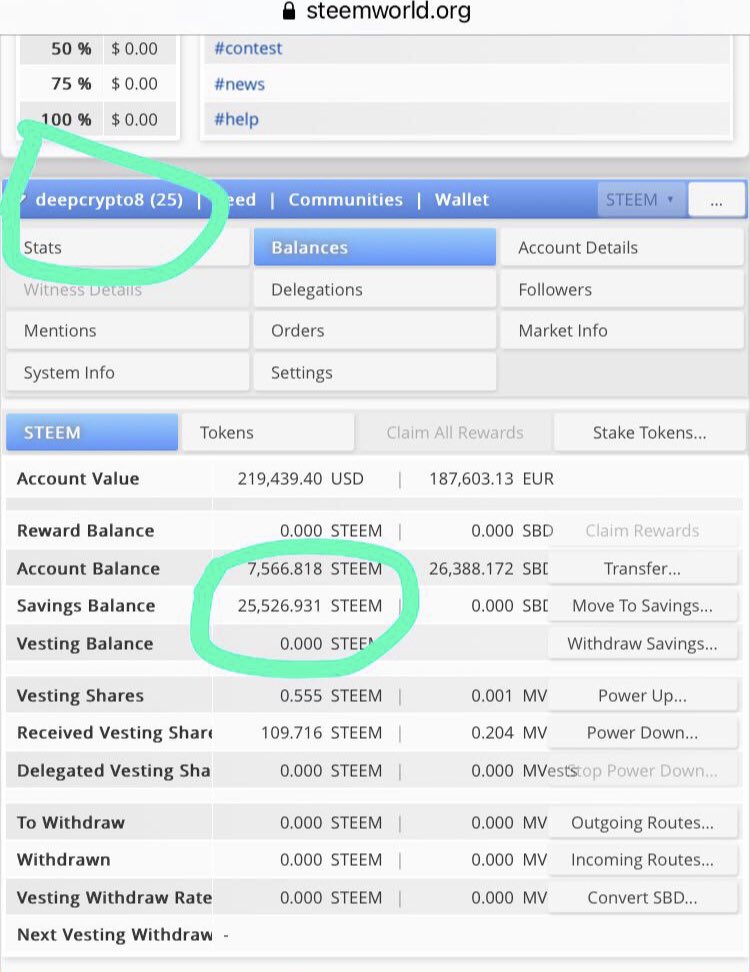Open Account Details section

click(622, 247)
